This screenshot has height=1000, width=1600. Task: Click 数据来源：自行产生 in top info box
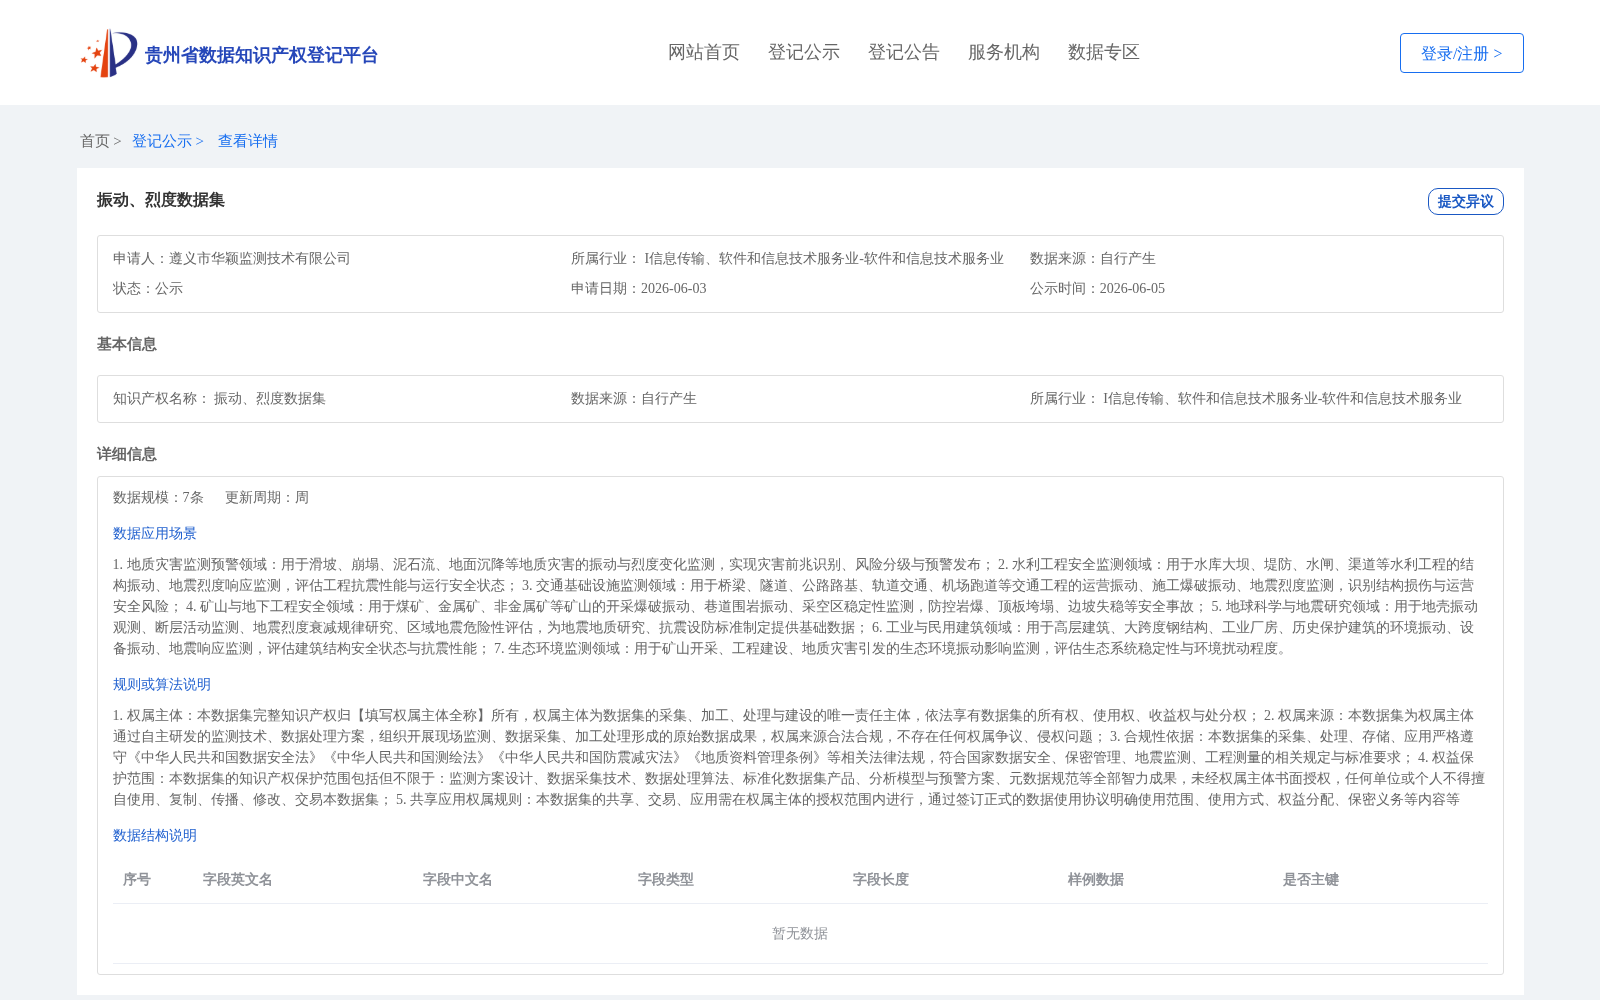[1093, 258]
